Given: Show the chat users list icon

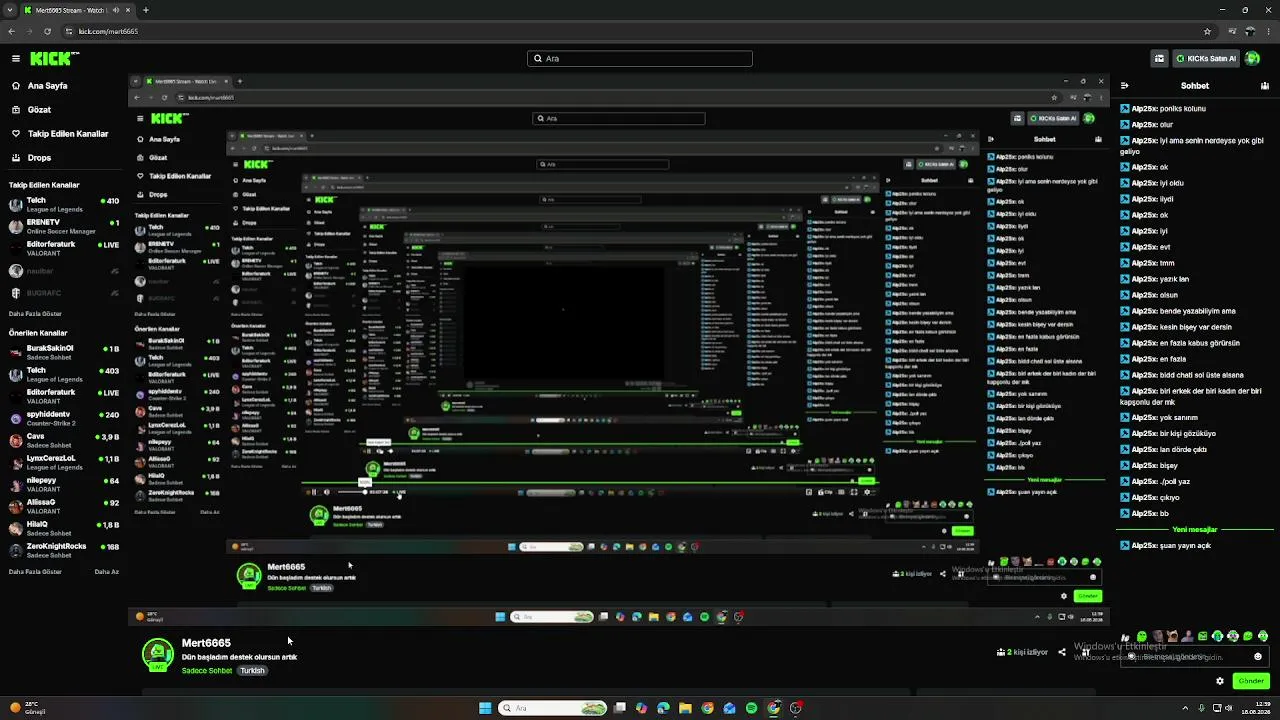Looking at the screenshot, I should pos(1265,86).
